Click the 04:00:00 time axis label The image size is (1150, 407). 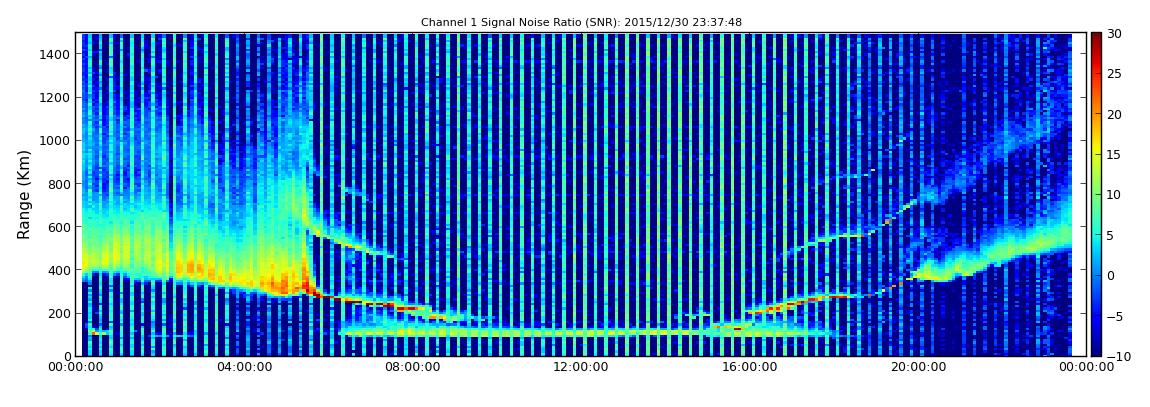point(244,367)
